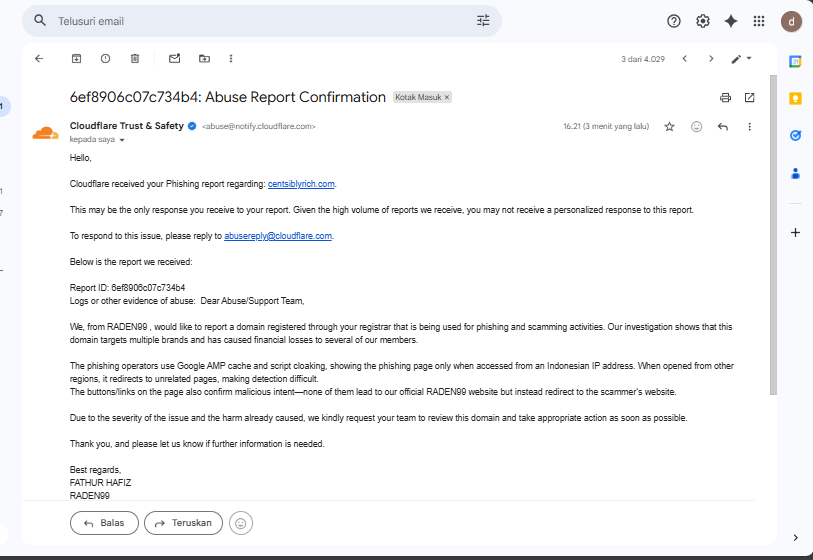Click 'Report ID: 6ef8906c07c734b4' text
The height and width of the screenshot is (560, 813).
128,288
